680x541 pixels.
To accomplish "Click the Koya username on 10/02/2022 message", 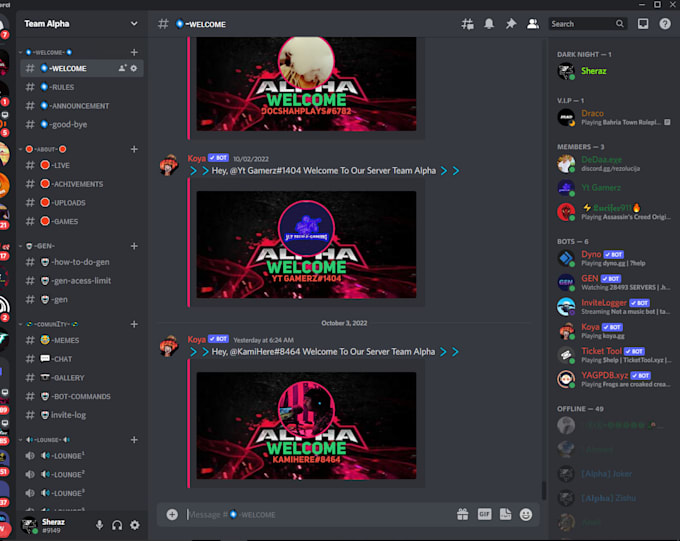I will [x=196, y=158].
